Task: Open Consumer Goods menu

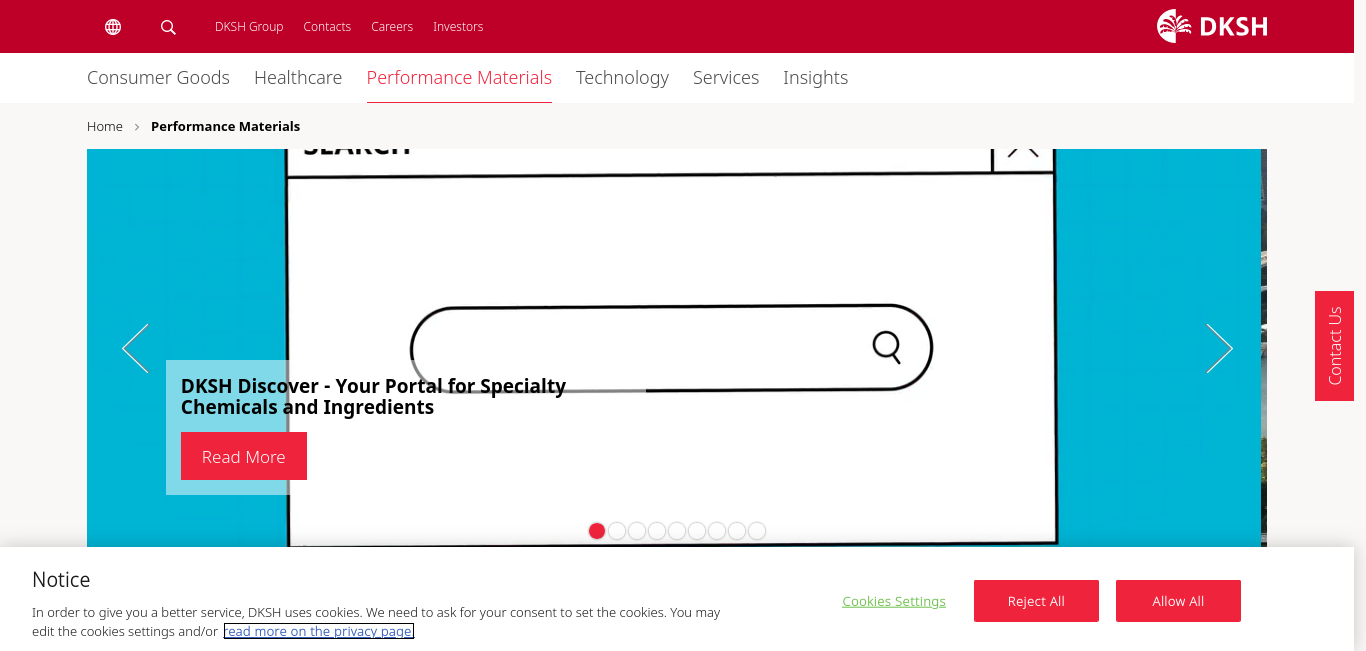Action: point(158,78)
